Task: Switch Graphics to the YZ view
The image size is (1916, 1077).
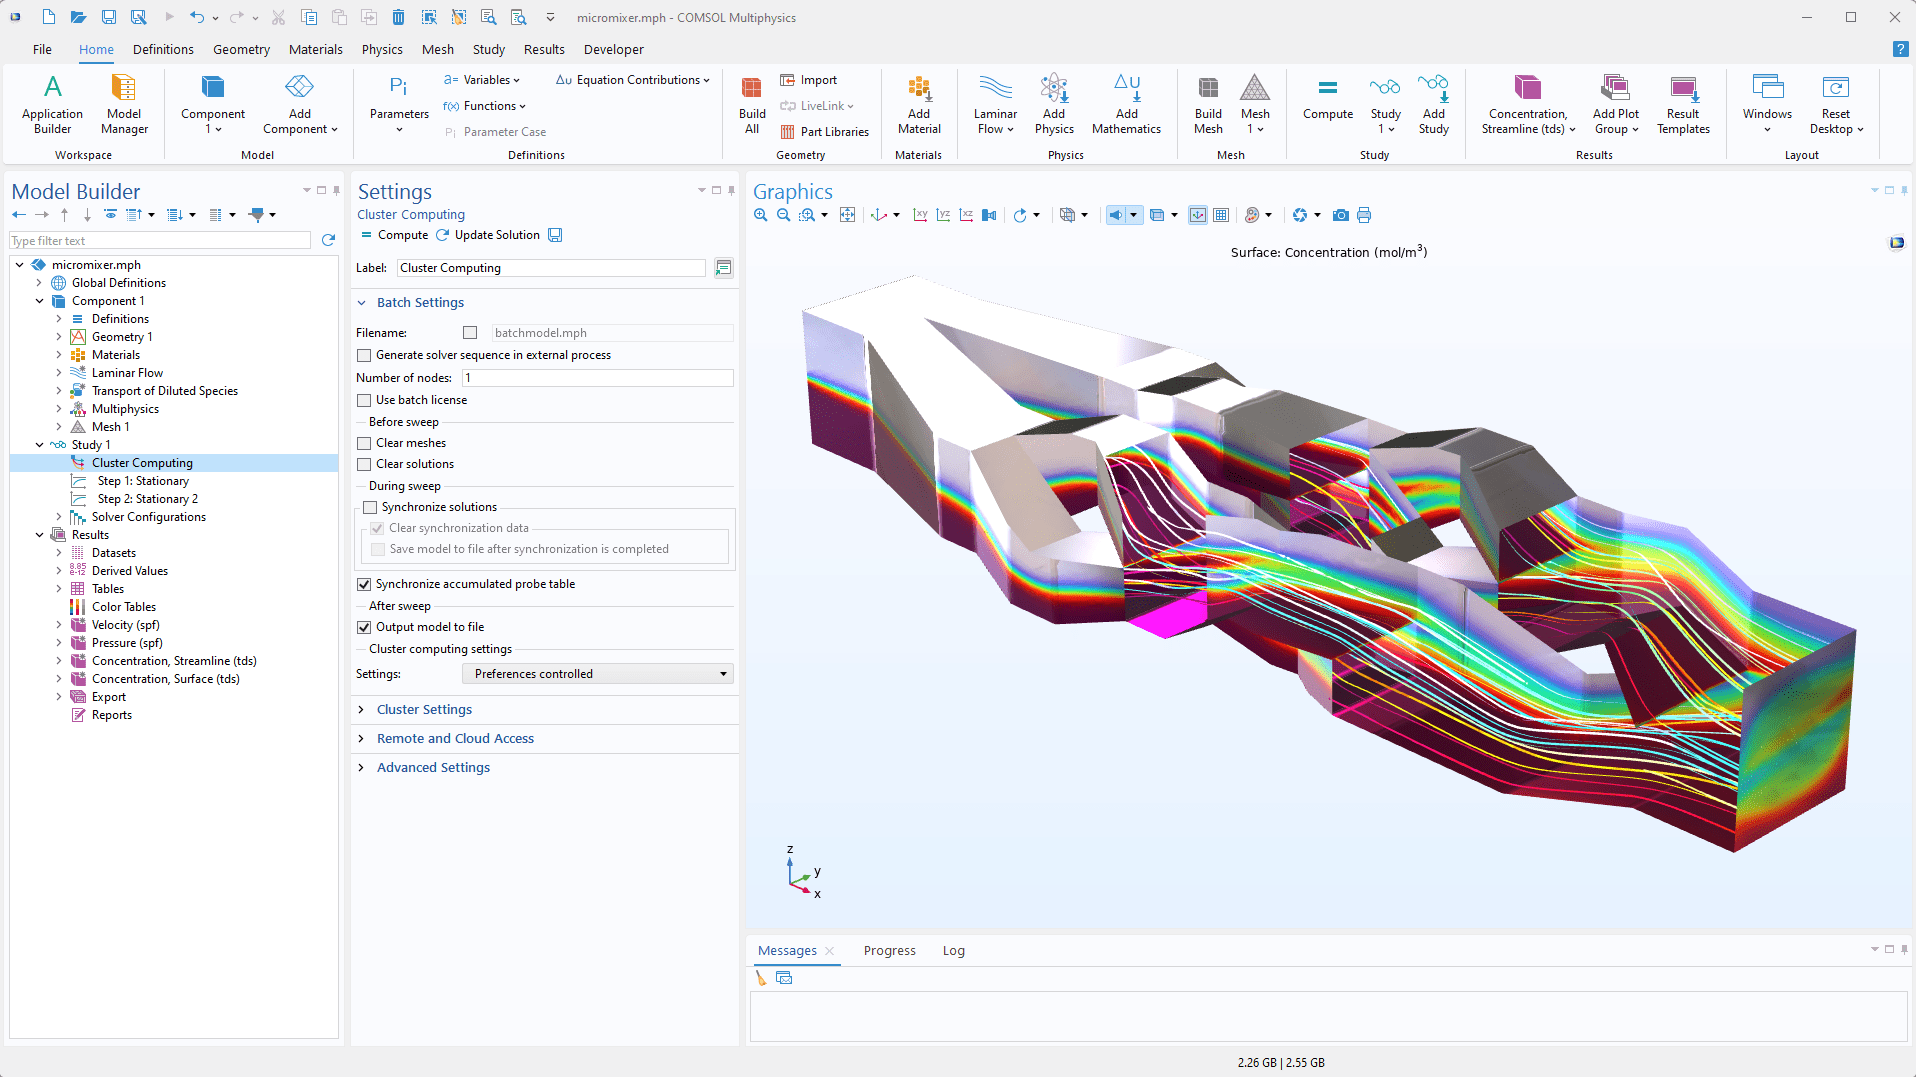Action: coord(943,215)
